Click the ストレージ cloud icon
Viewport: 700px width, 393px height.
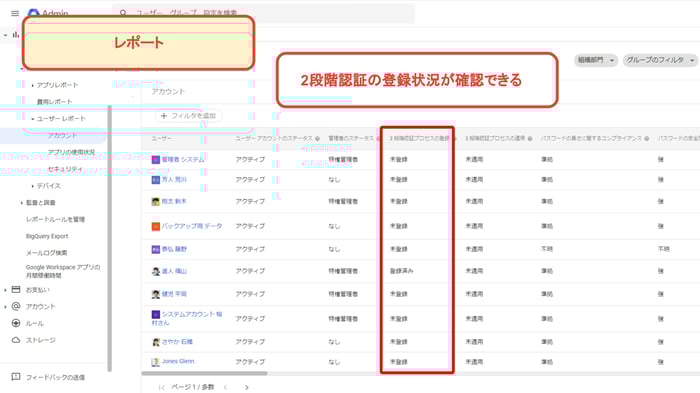pyautogui.click(x=16, y=340)
